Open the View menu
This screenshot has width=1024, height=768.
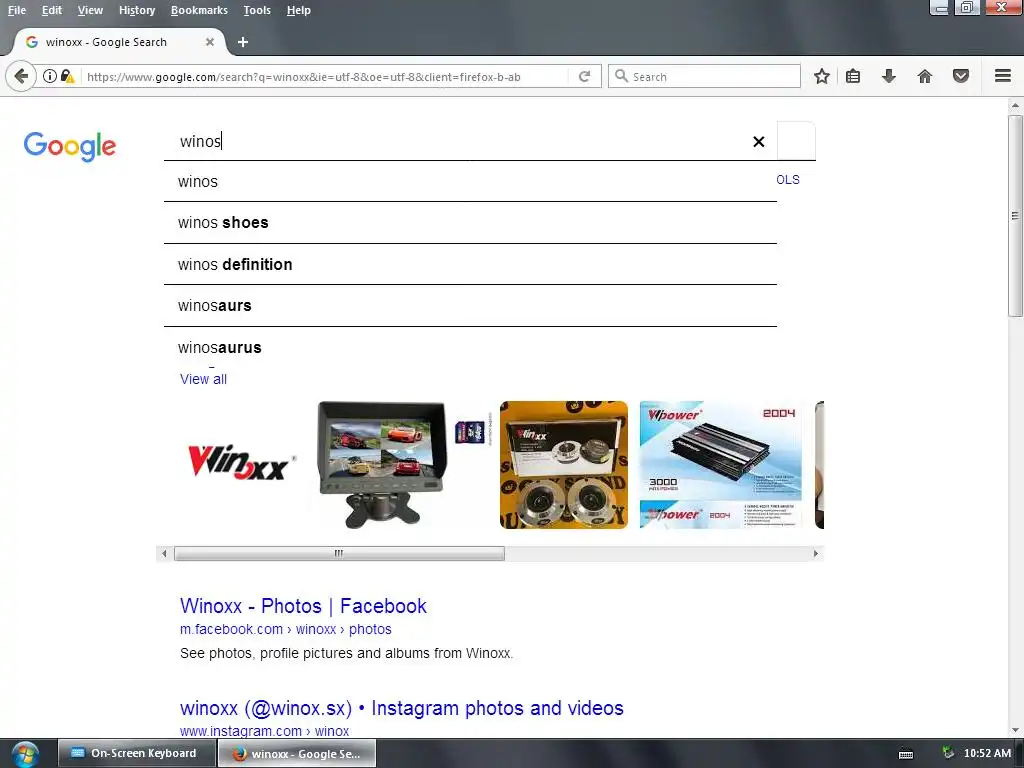click(90, 10)
